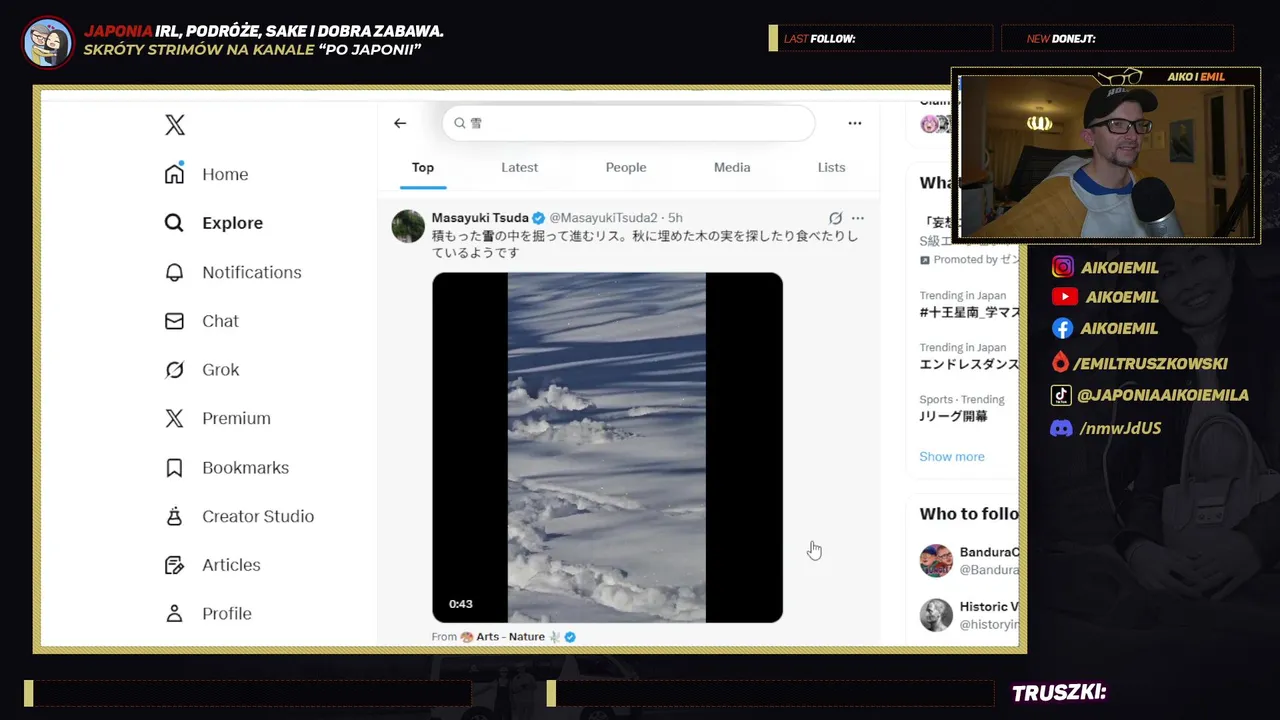1280x720 pixels.
Task: Click the Facebook AIKOEMIL icon
Action: click(1063, 328)
